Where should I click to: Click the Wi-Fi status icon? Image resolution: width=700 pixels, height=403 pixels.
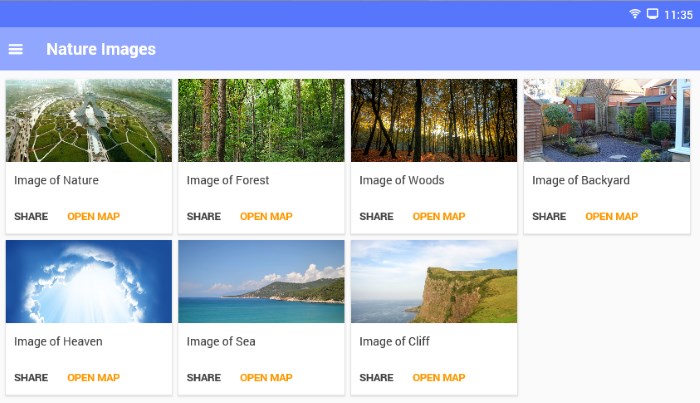[634, 14]
